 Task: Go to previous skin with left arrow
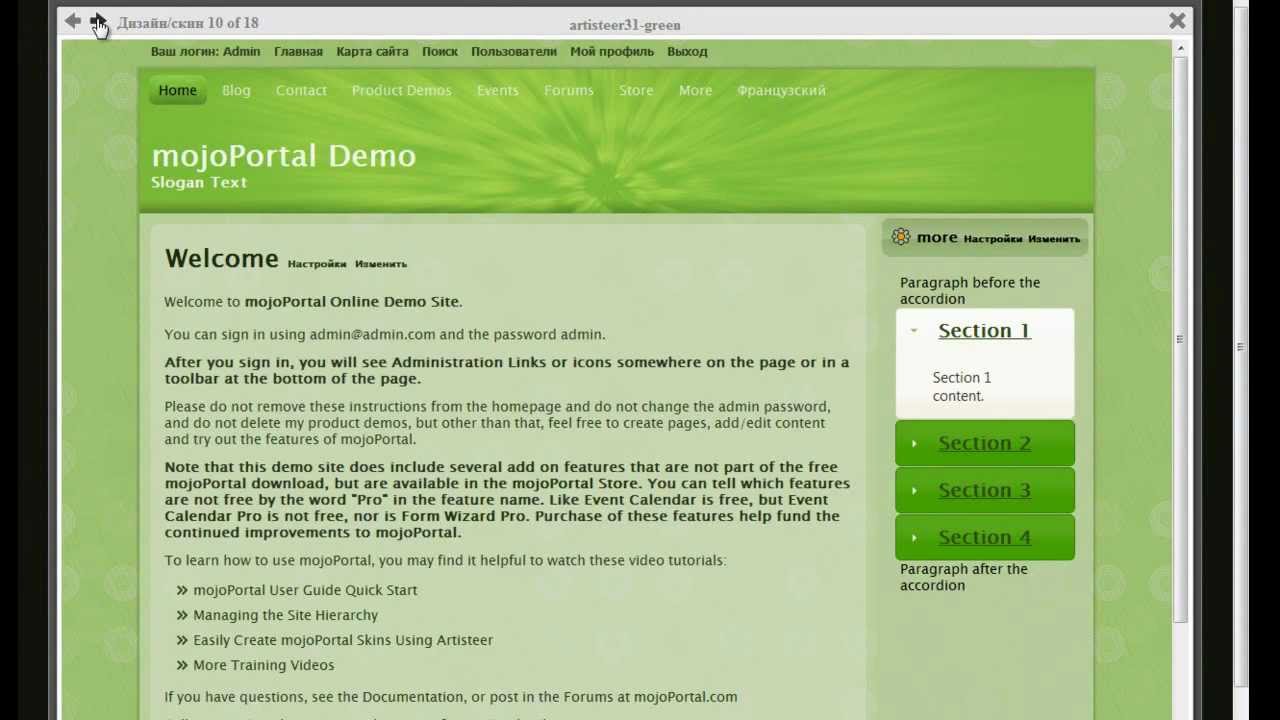72,21
